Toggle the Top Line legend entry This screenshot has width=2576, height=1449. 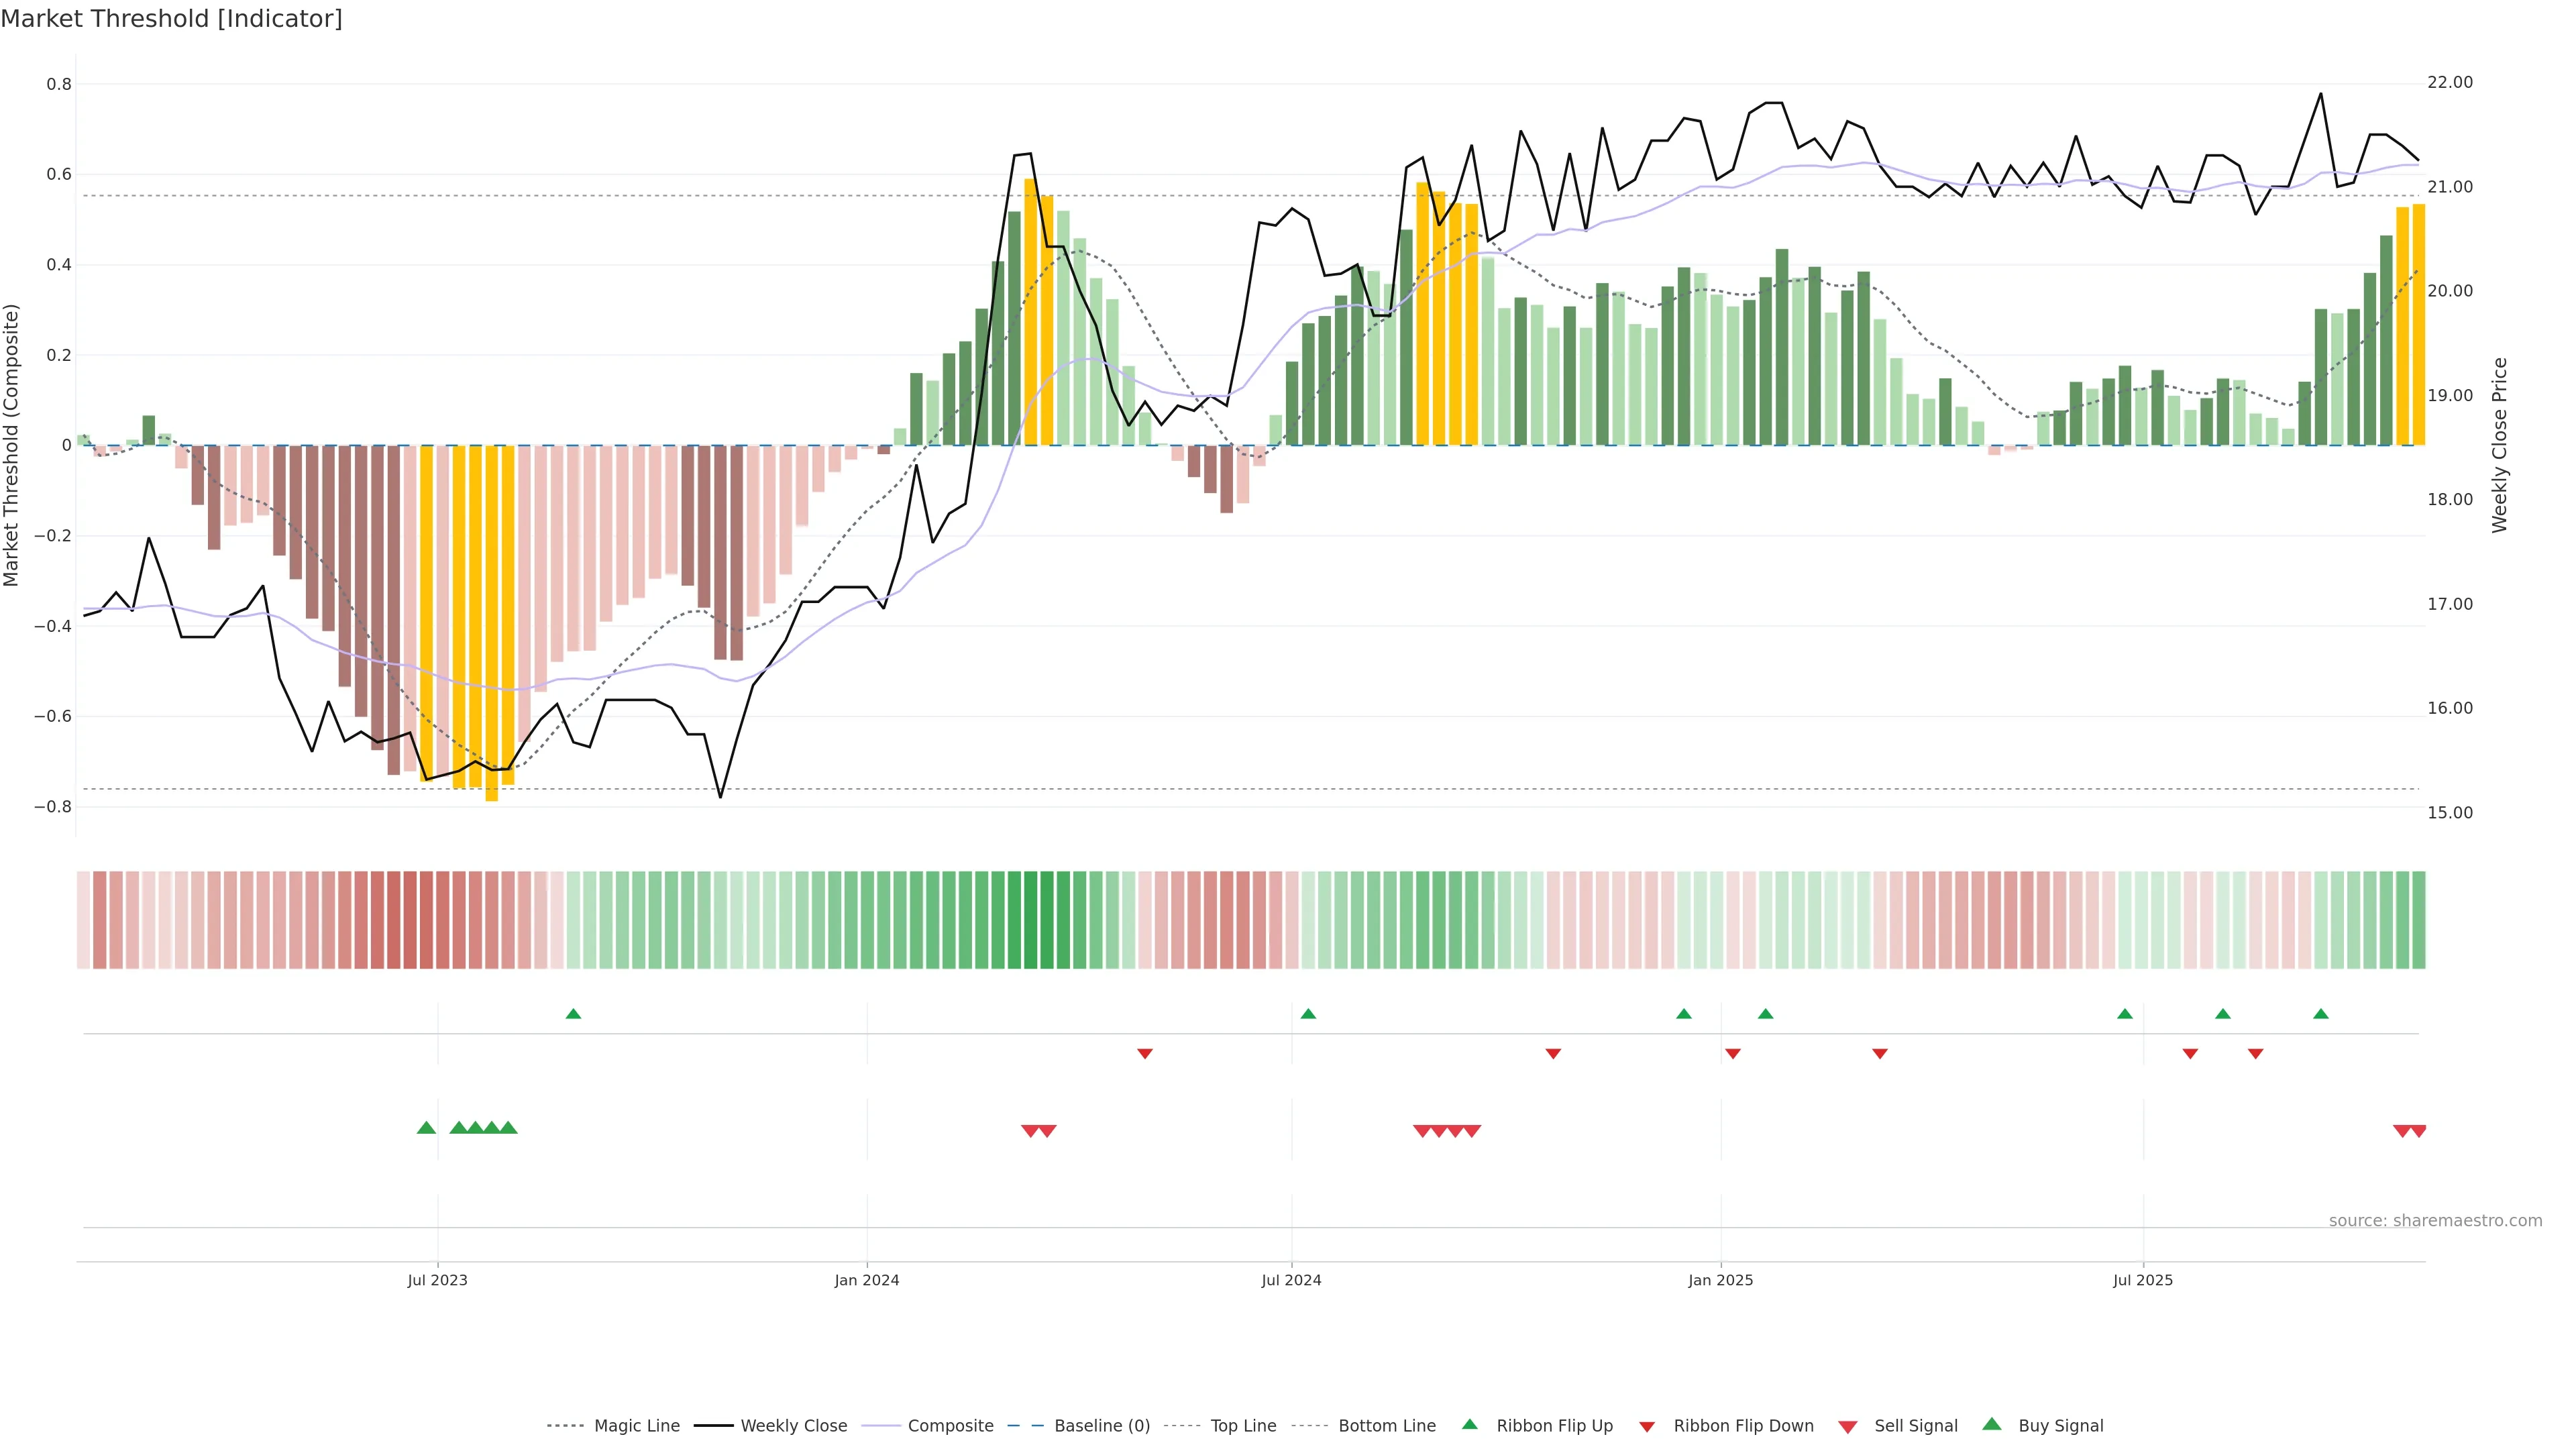pyautogui.click(x=1243, y=1426)
